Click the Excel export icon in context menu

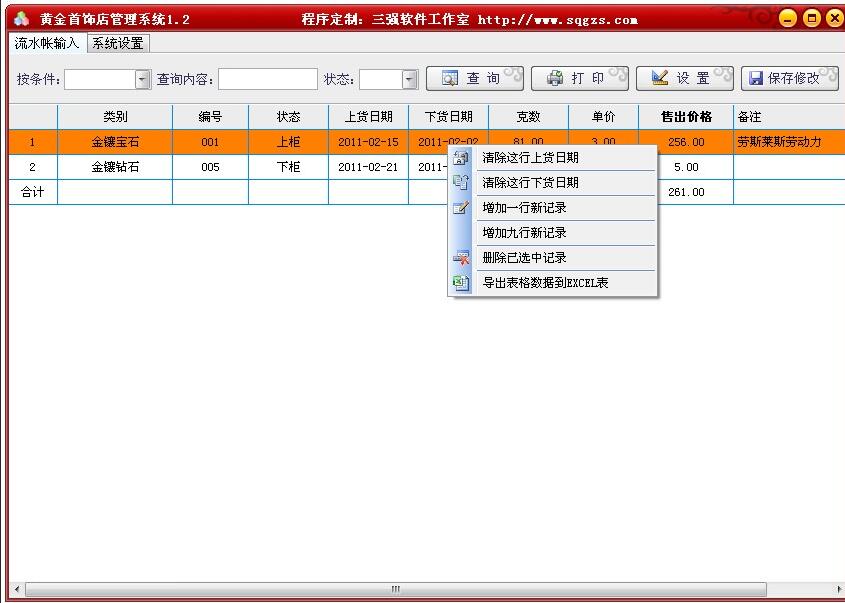pos(462,283)
